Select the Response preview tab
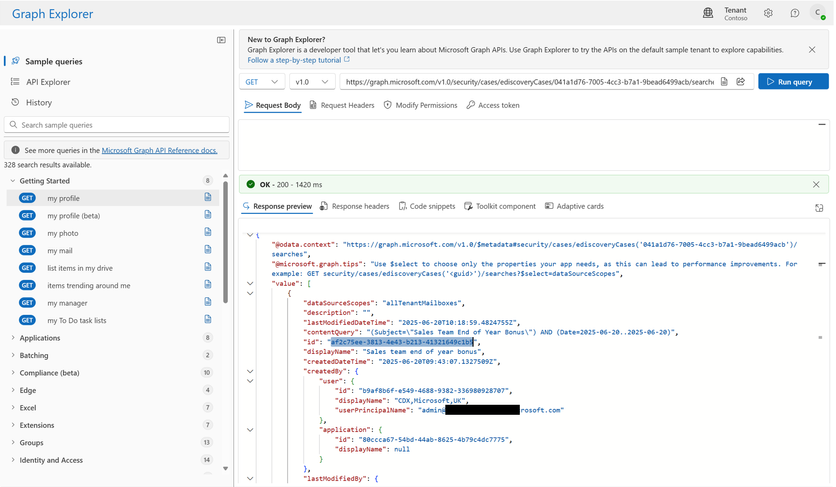The width and height of the screenshot is (836, 487). (x=277, y=206)
